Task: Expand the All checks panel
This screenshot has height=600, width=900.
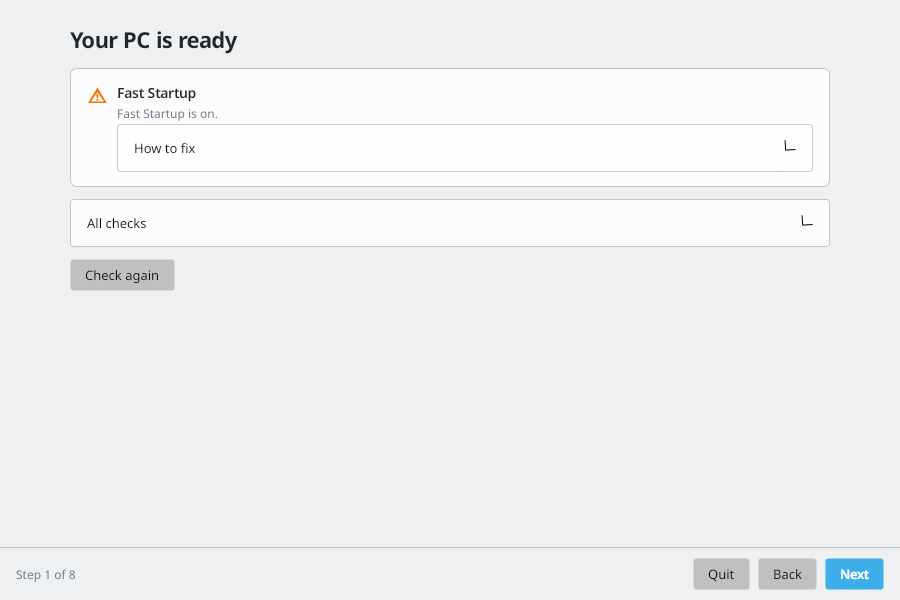Action: coord(449,223)
